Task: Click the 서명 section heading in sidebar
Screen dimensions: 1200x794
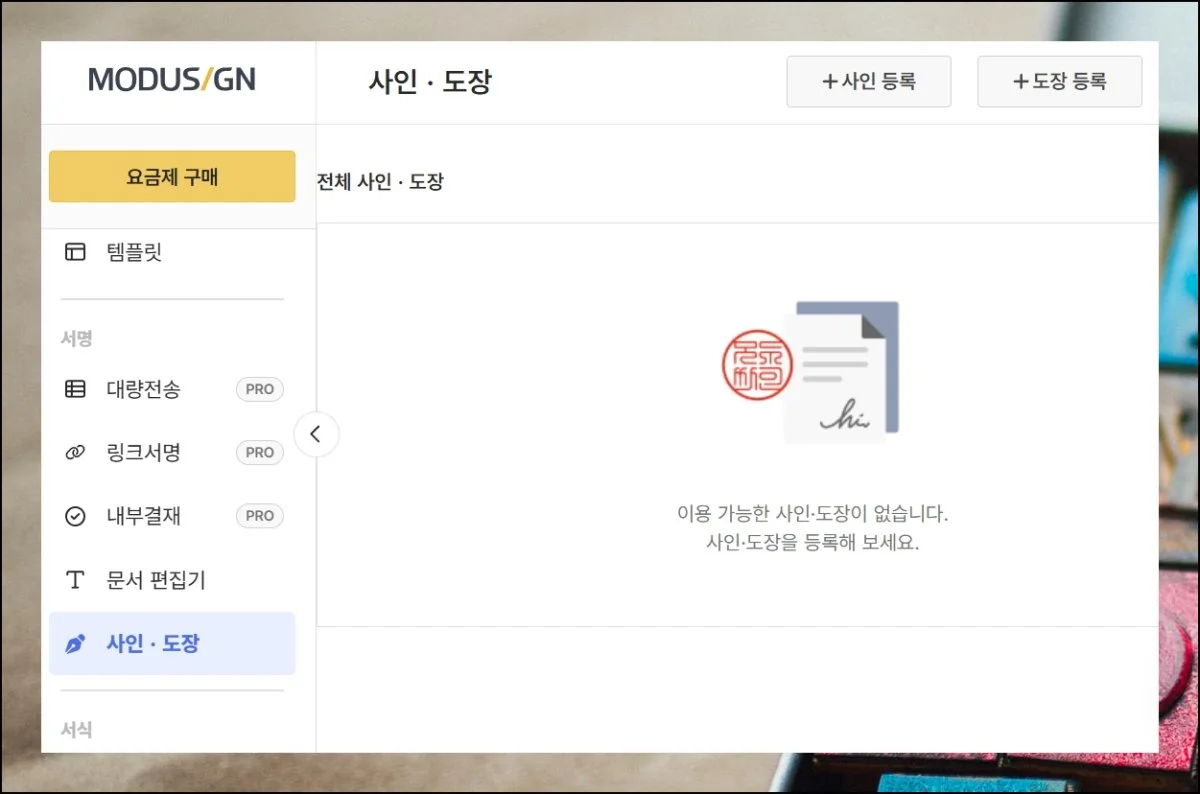Action: [76, 339]
